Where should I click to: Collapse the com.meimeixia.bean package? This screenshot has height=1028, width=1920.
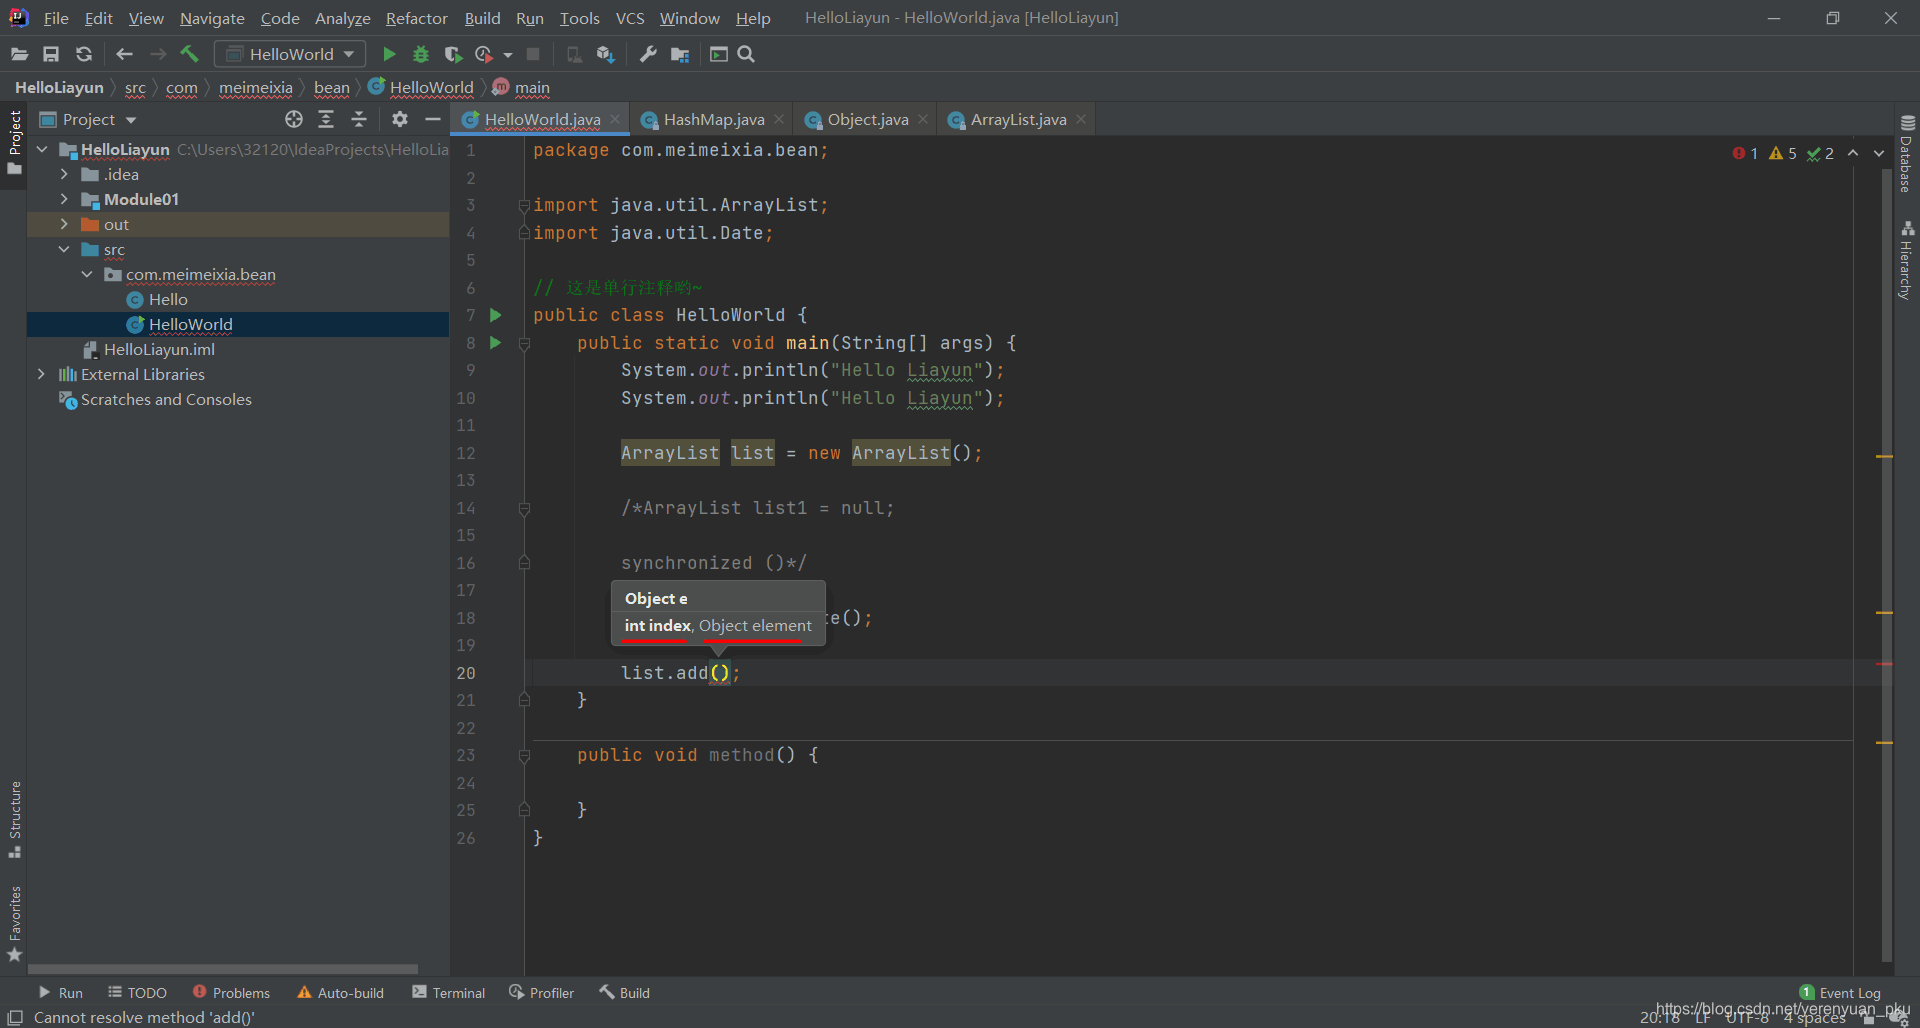(87, 274)
